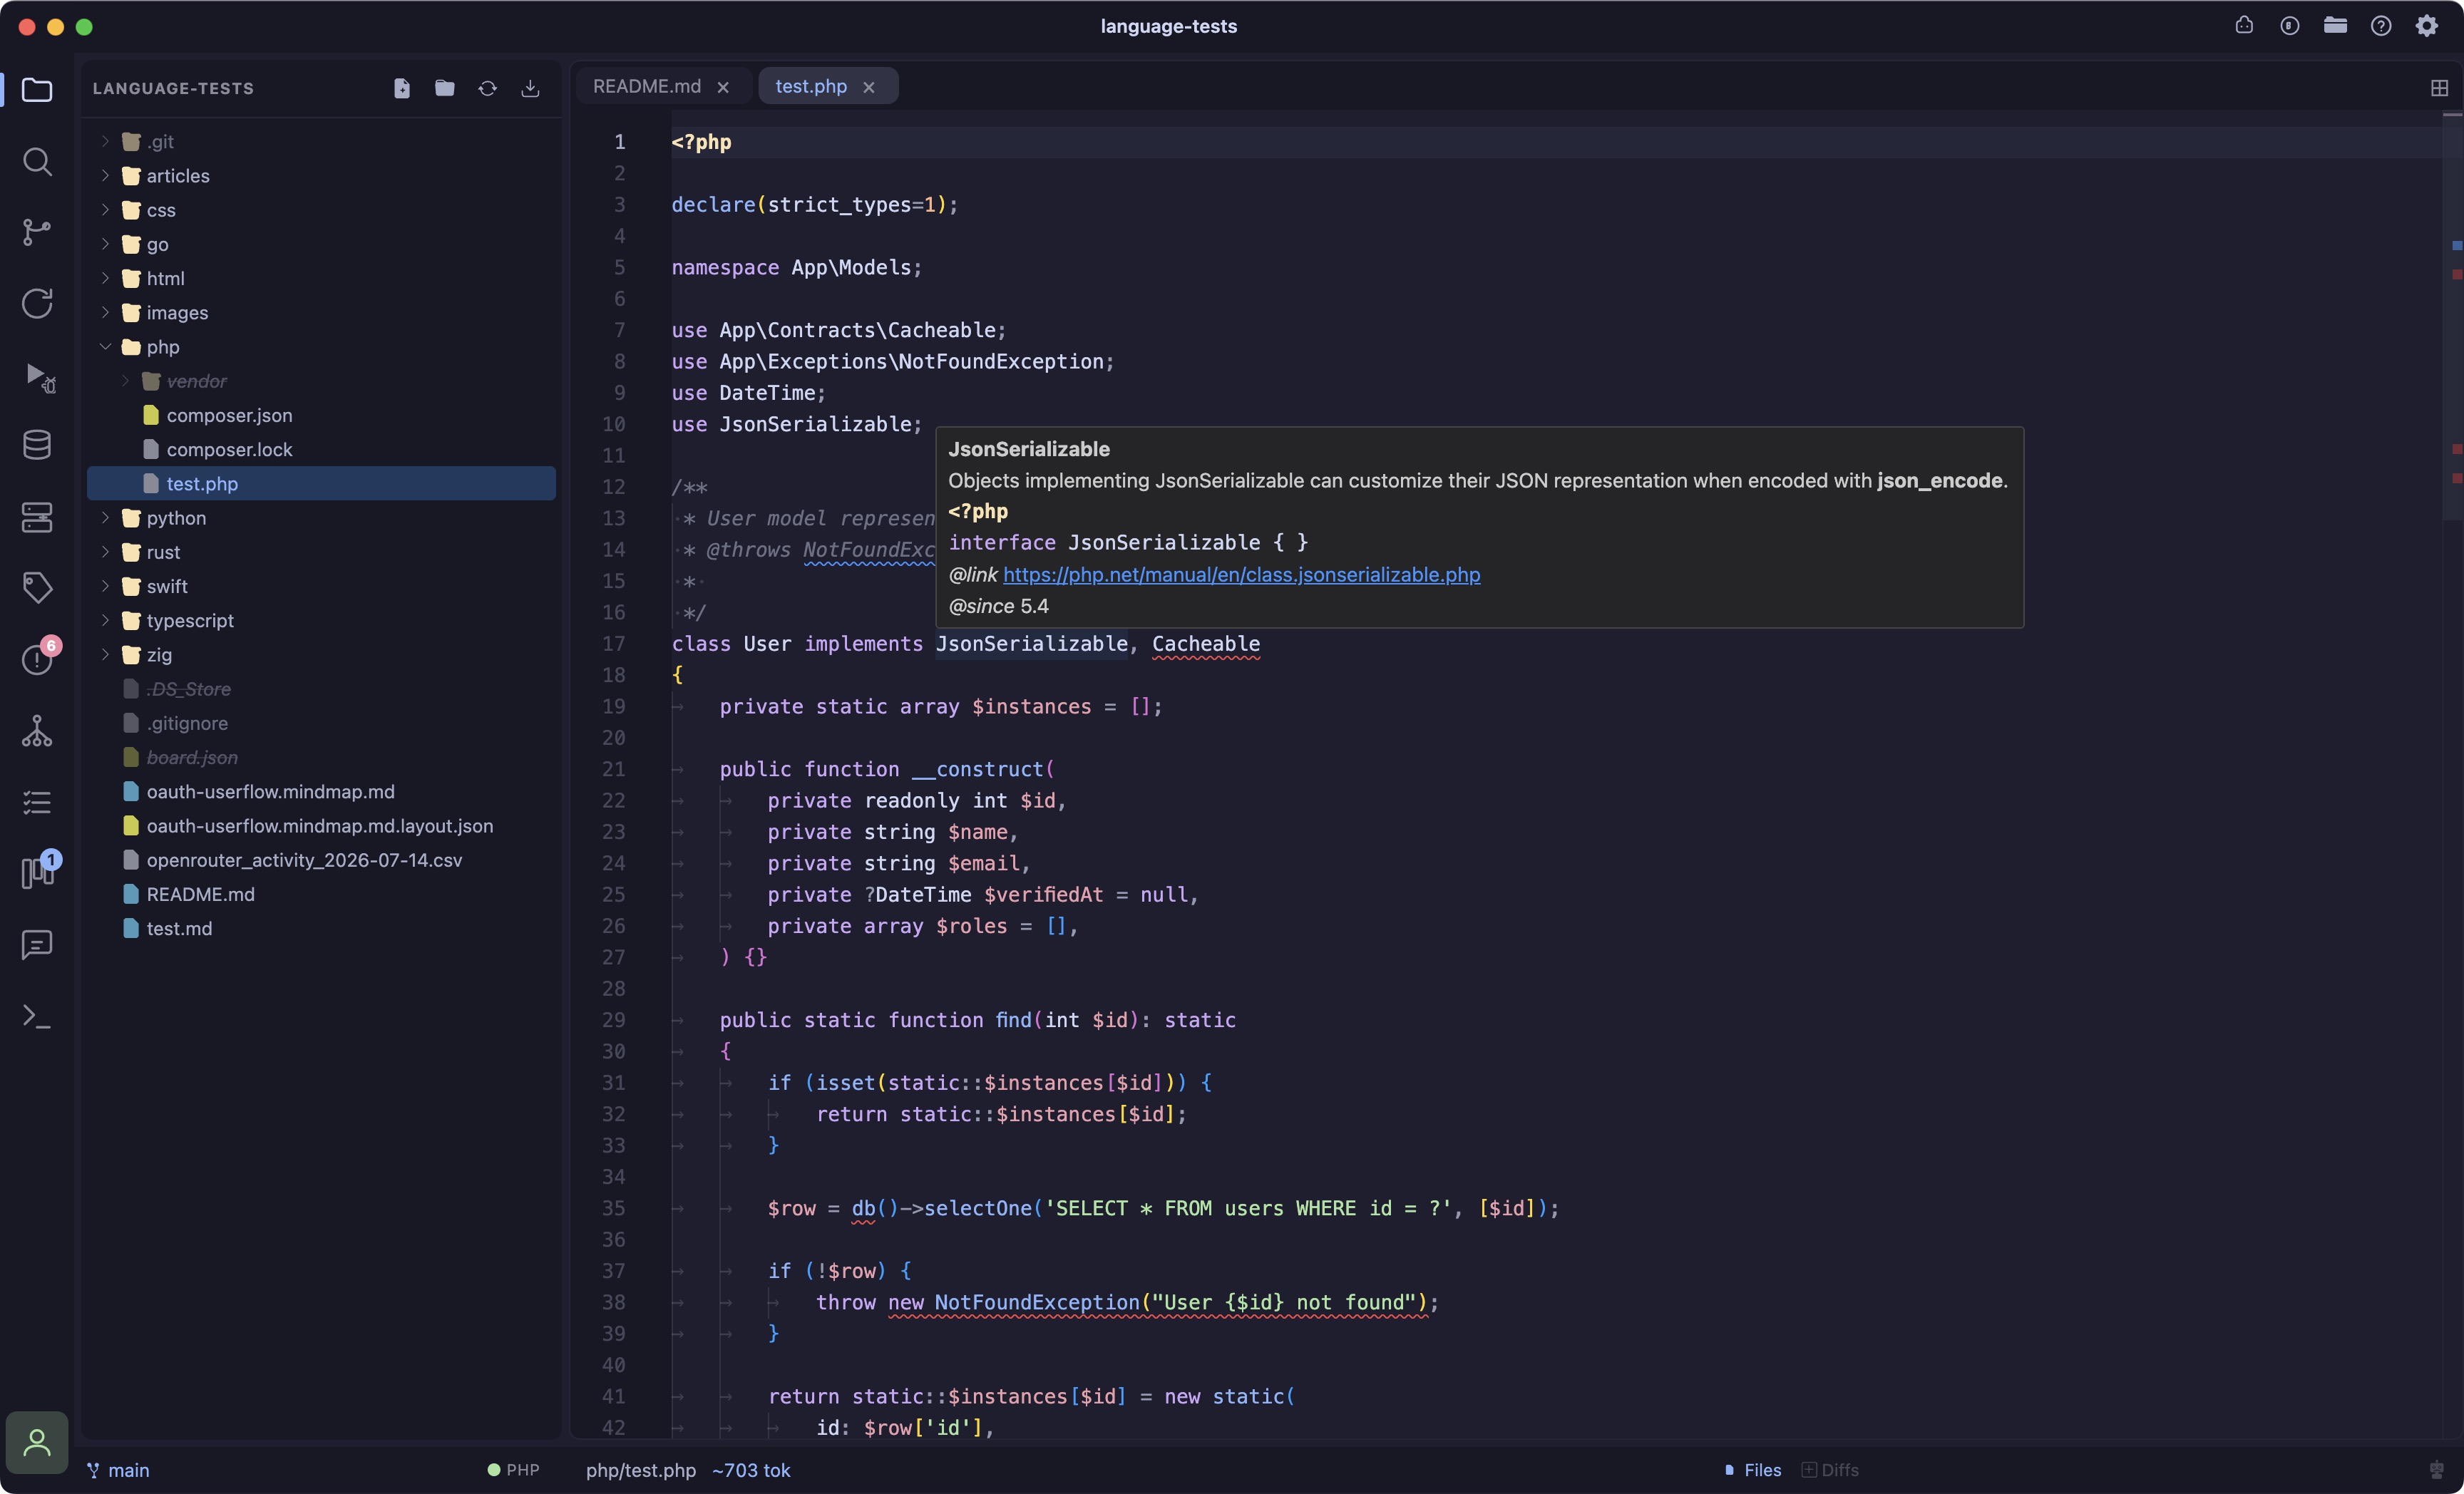Expand the rust folder

click(x=105, y=552)
